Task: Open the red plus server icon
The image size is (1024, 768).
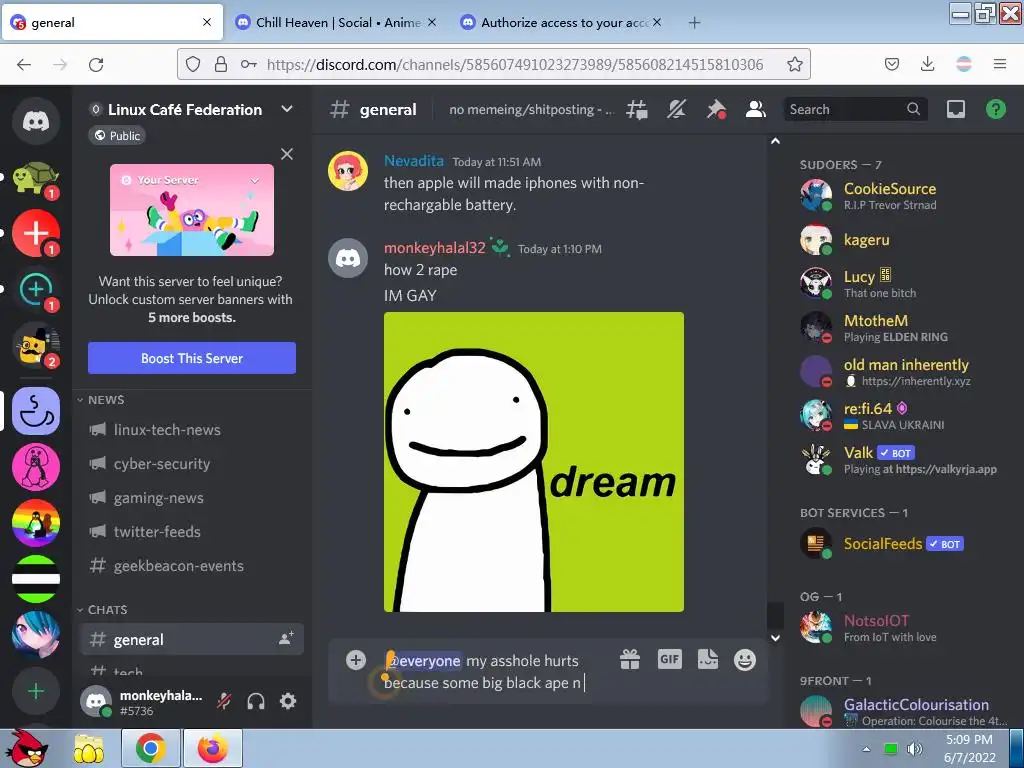Action: (36, 233)
